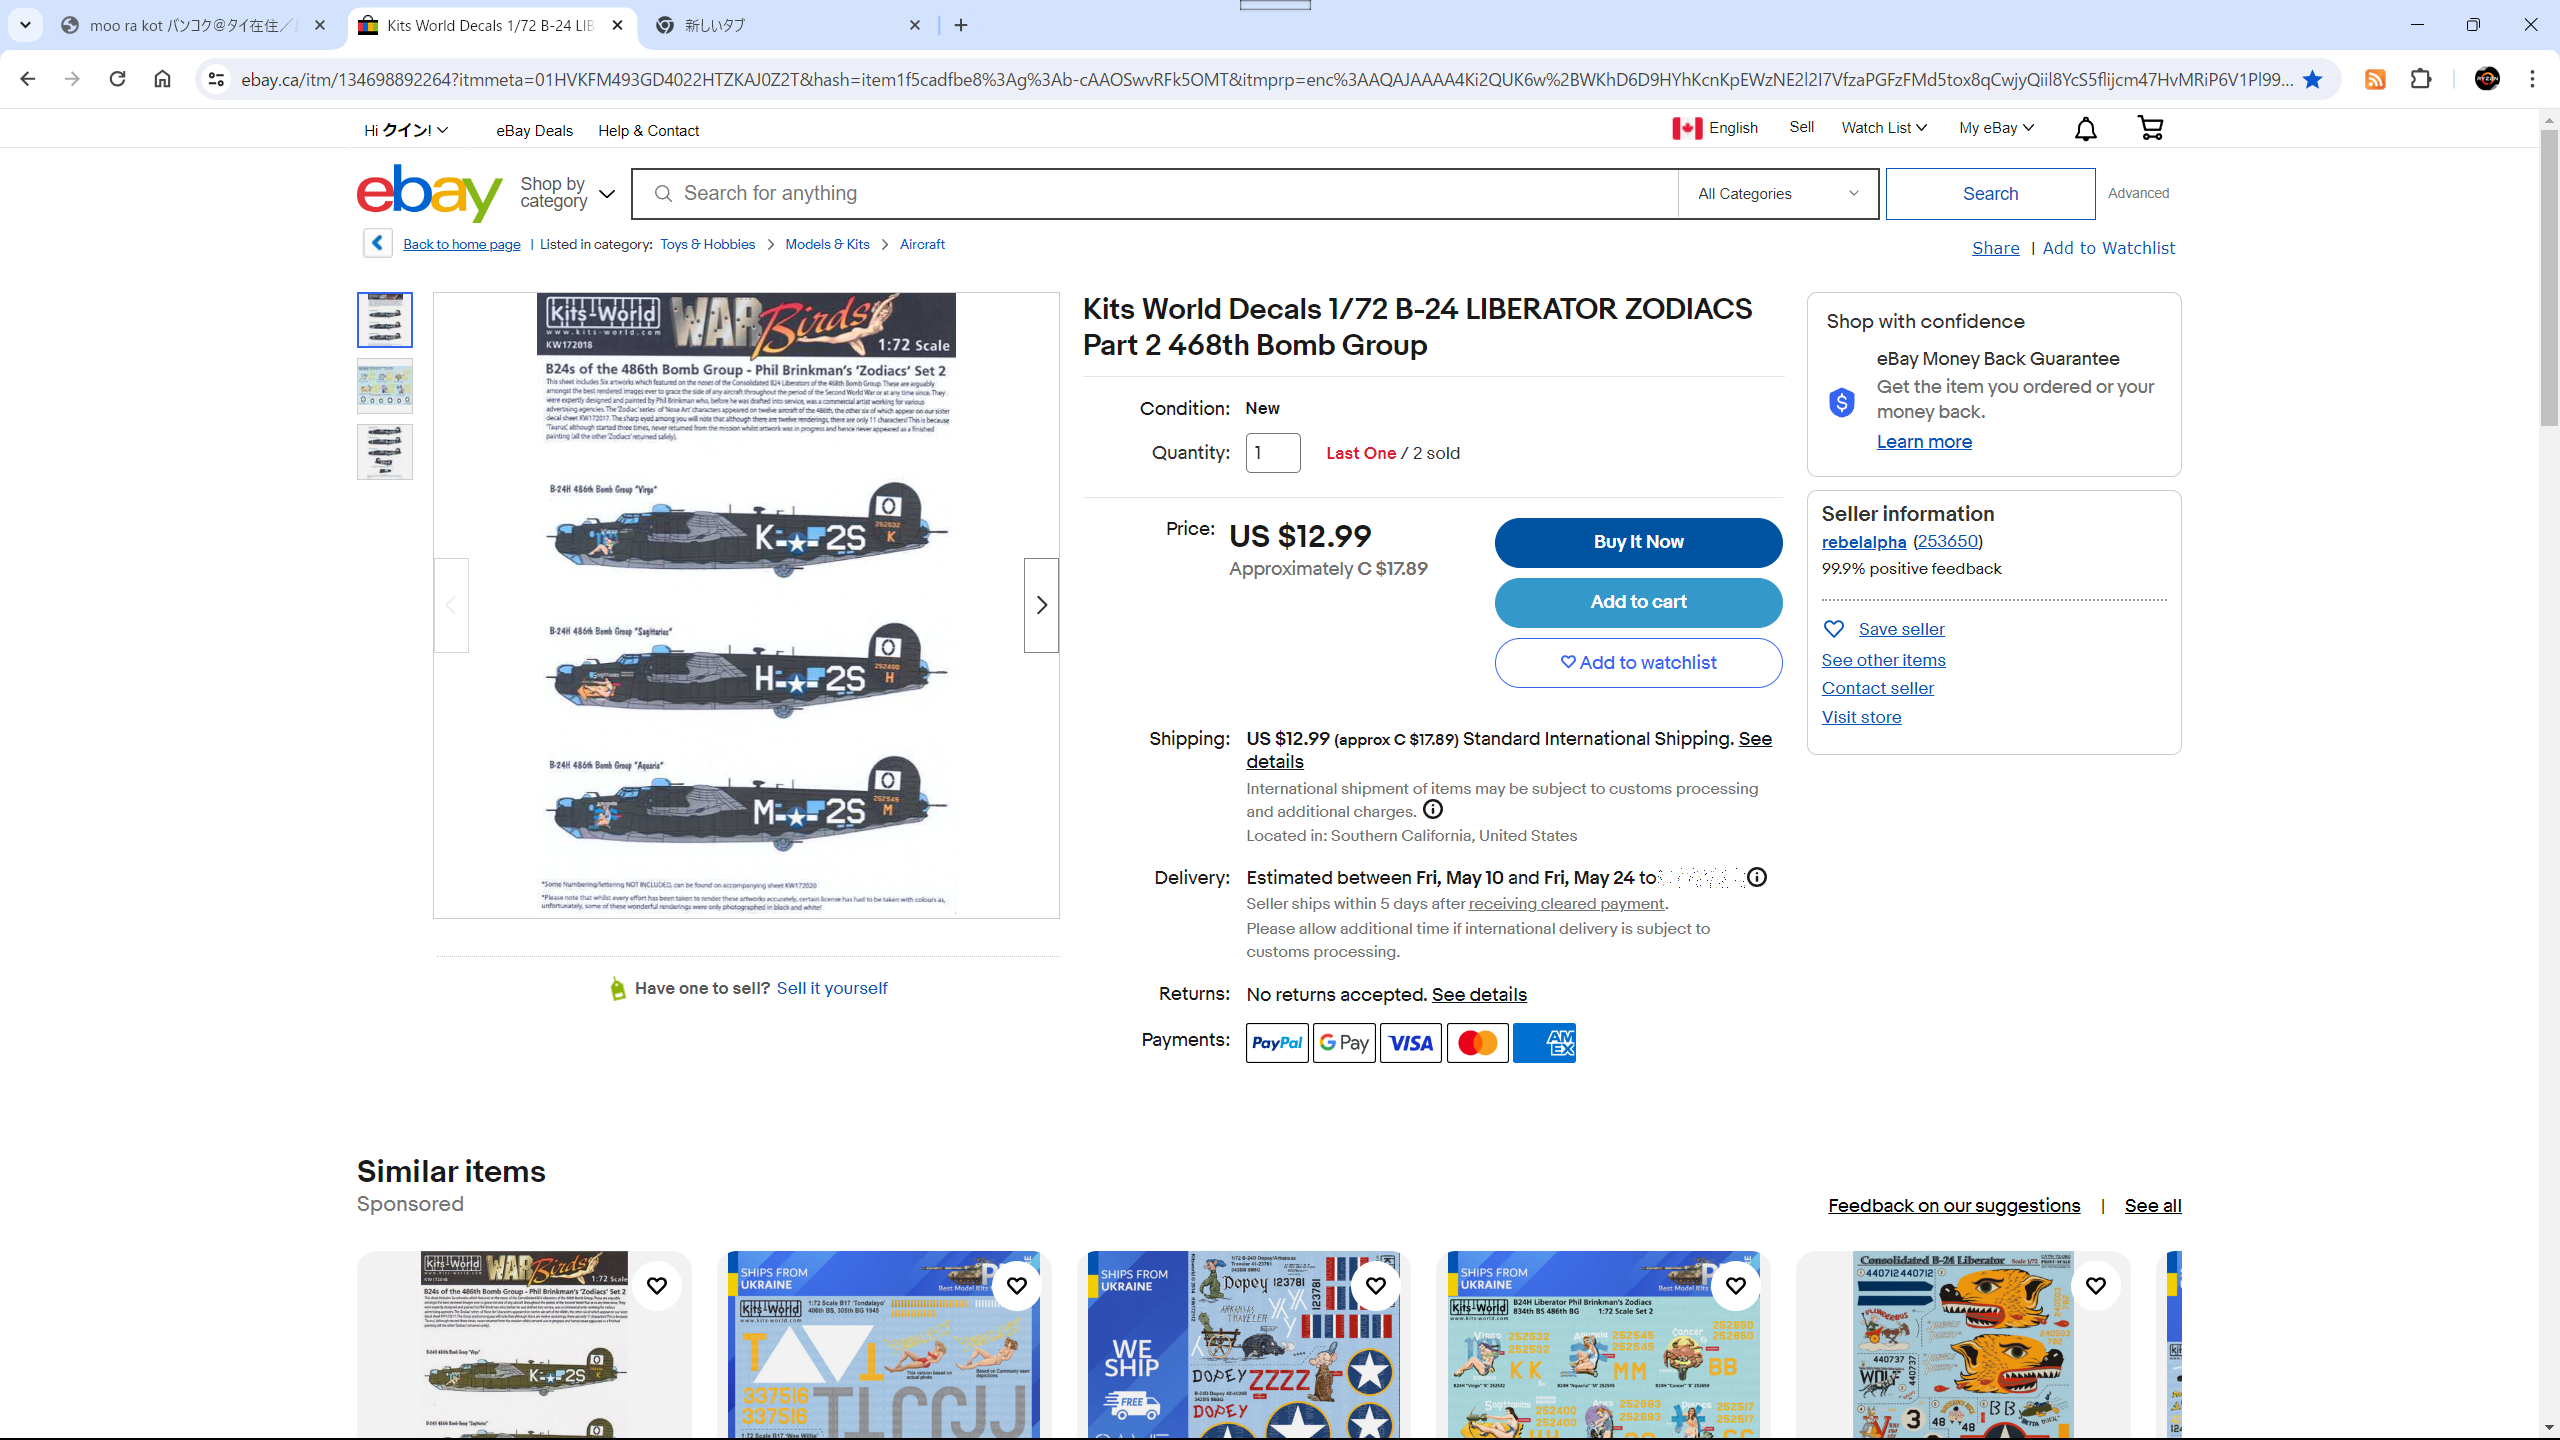Reload the current page
Viewport: 2560px width, 1440px height.
point(117,79)
